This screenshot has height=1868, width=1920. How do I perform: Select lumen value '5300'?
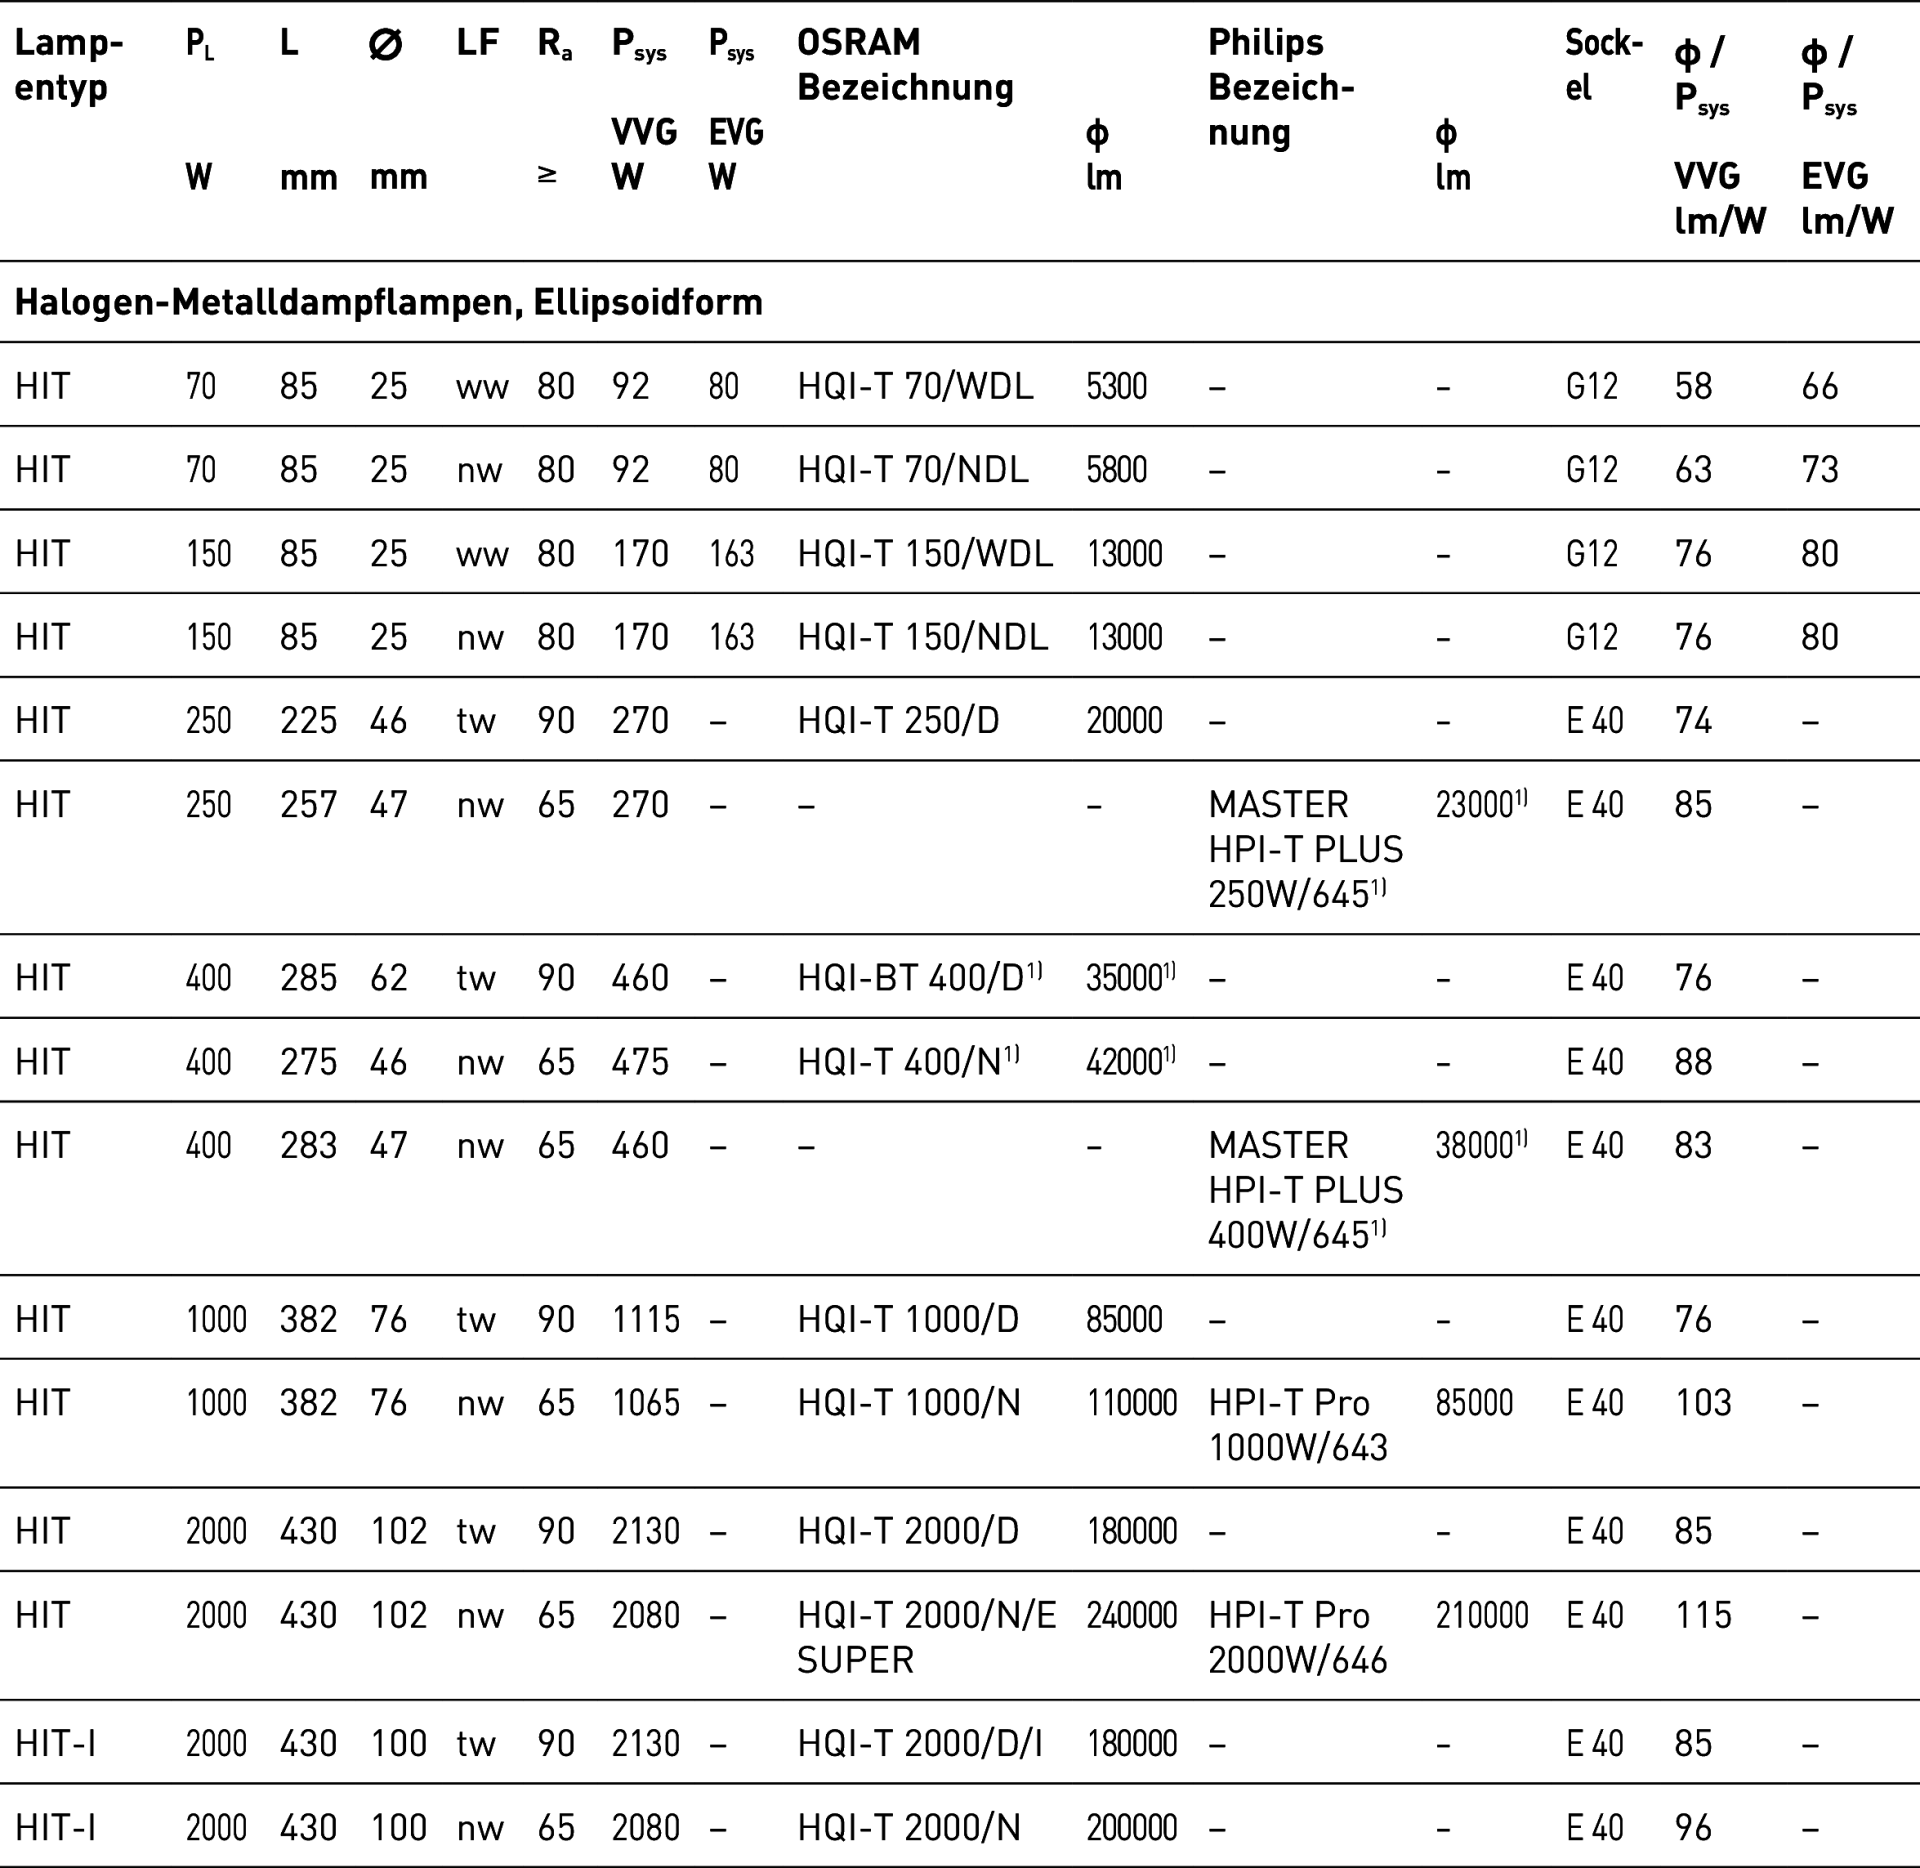tap(1117, 386)
